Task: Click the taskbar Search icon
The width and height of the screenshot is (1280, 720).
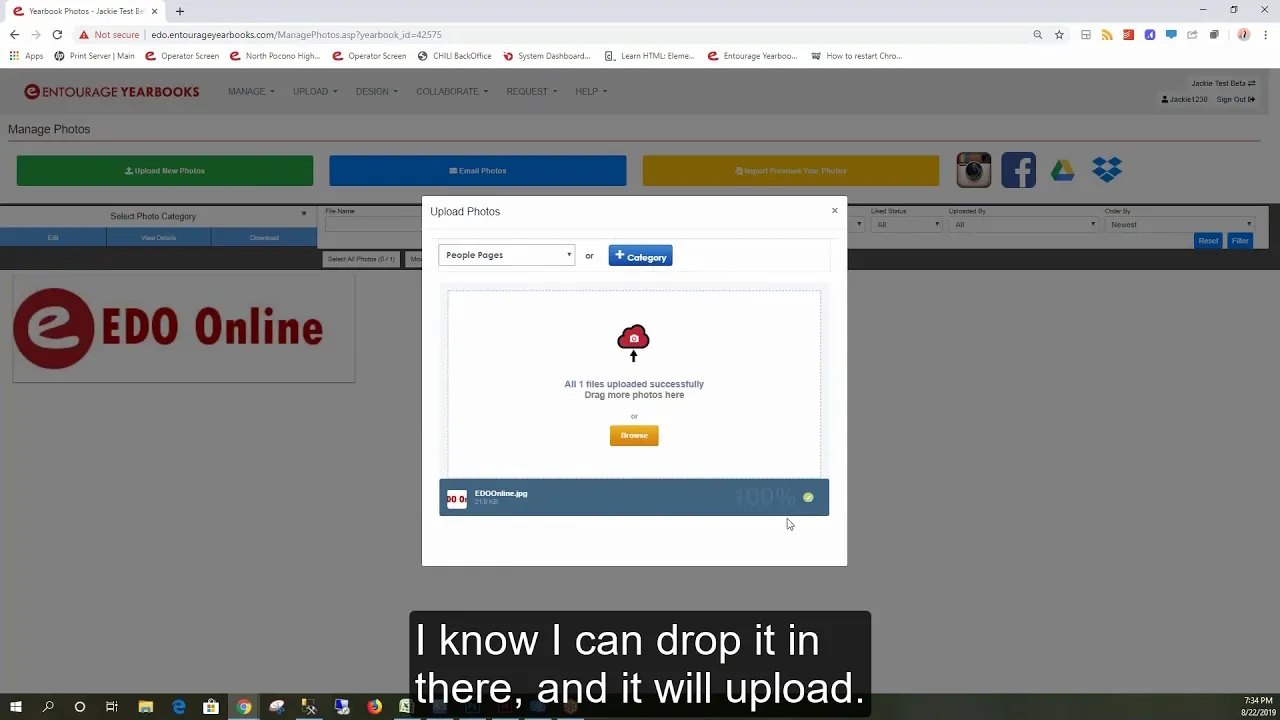Action: point(48,707)
